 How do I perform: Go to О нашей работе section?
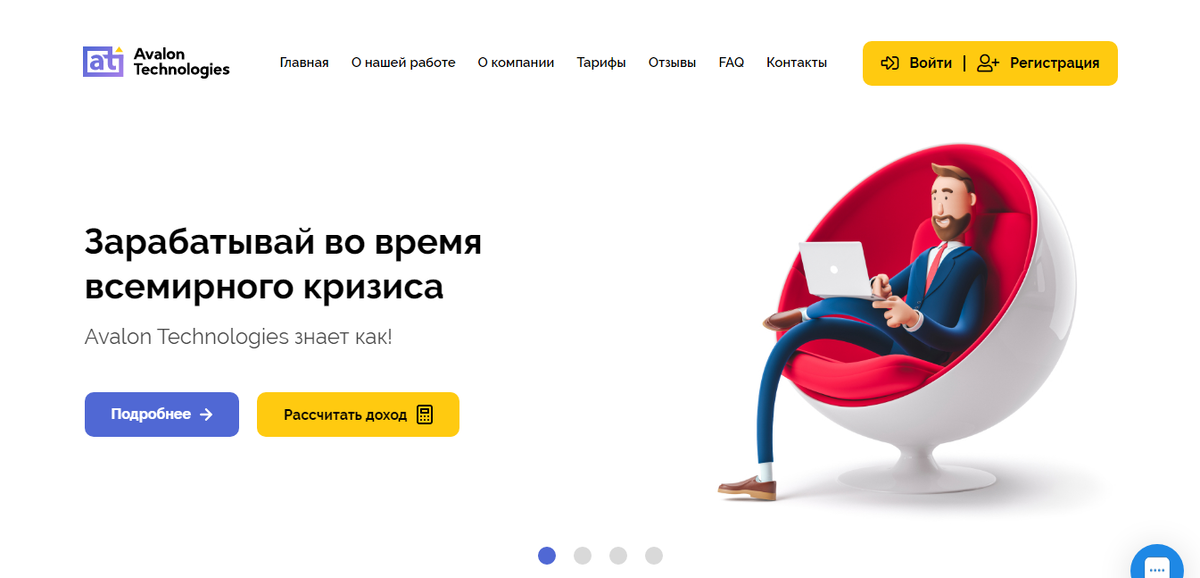click(403, 62)
